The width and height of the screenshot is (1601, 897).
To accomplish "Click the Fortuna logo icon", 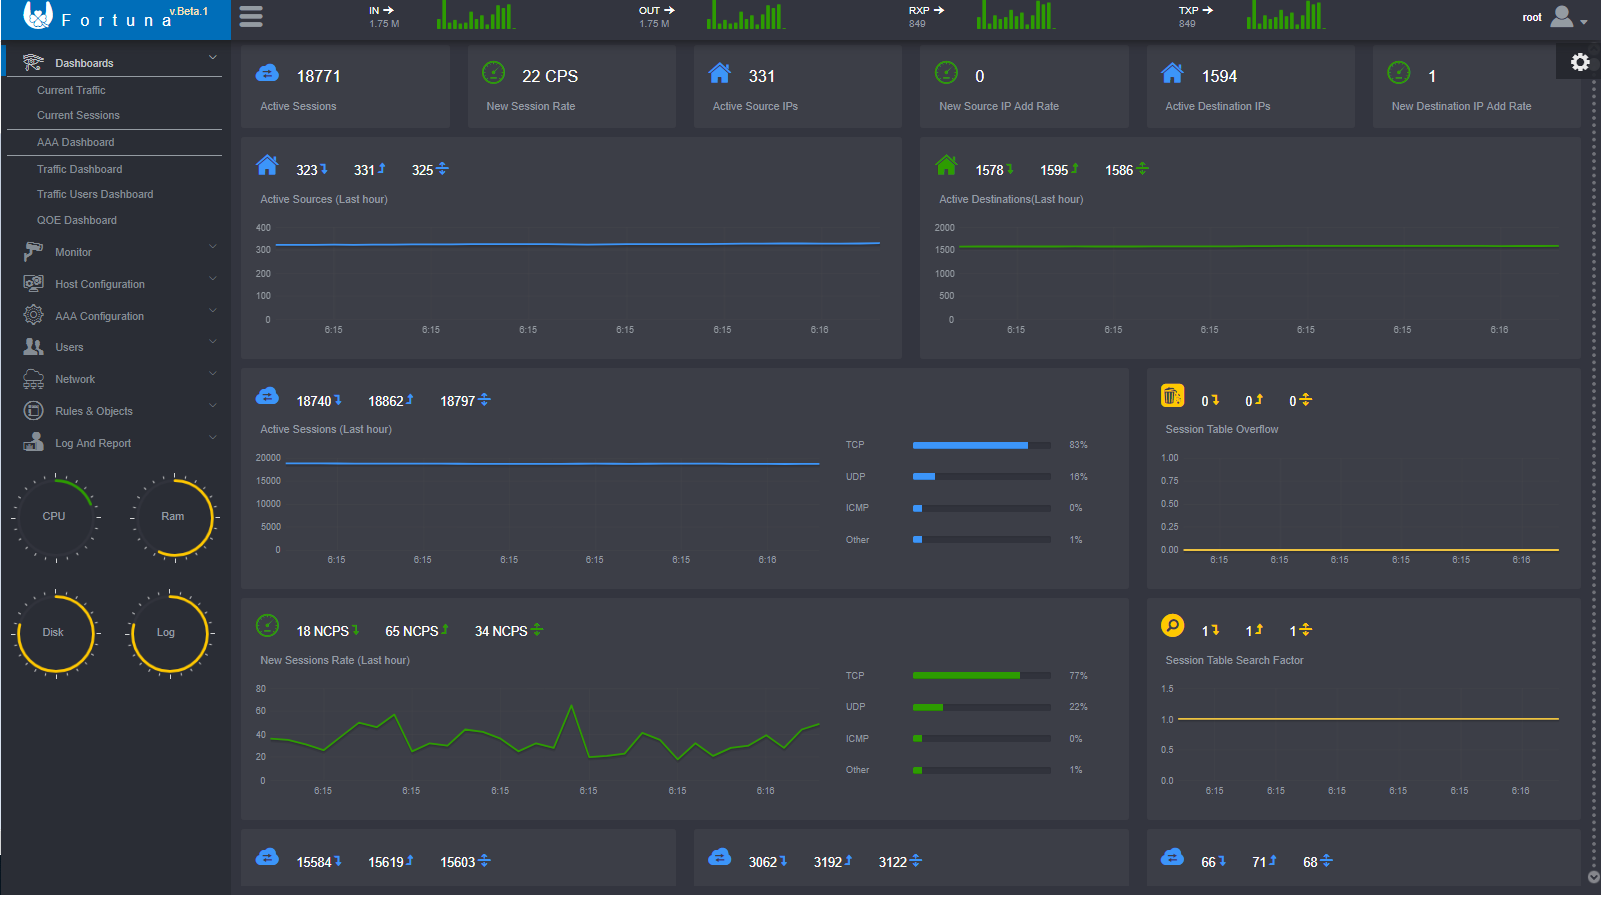I will pos(37,15).
